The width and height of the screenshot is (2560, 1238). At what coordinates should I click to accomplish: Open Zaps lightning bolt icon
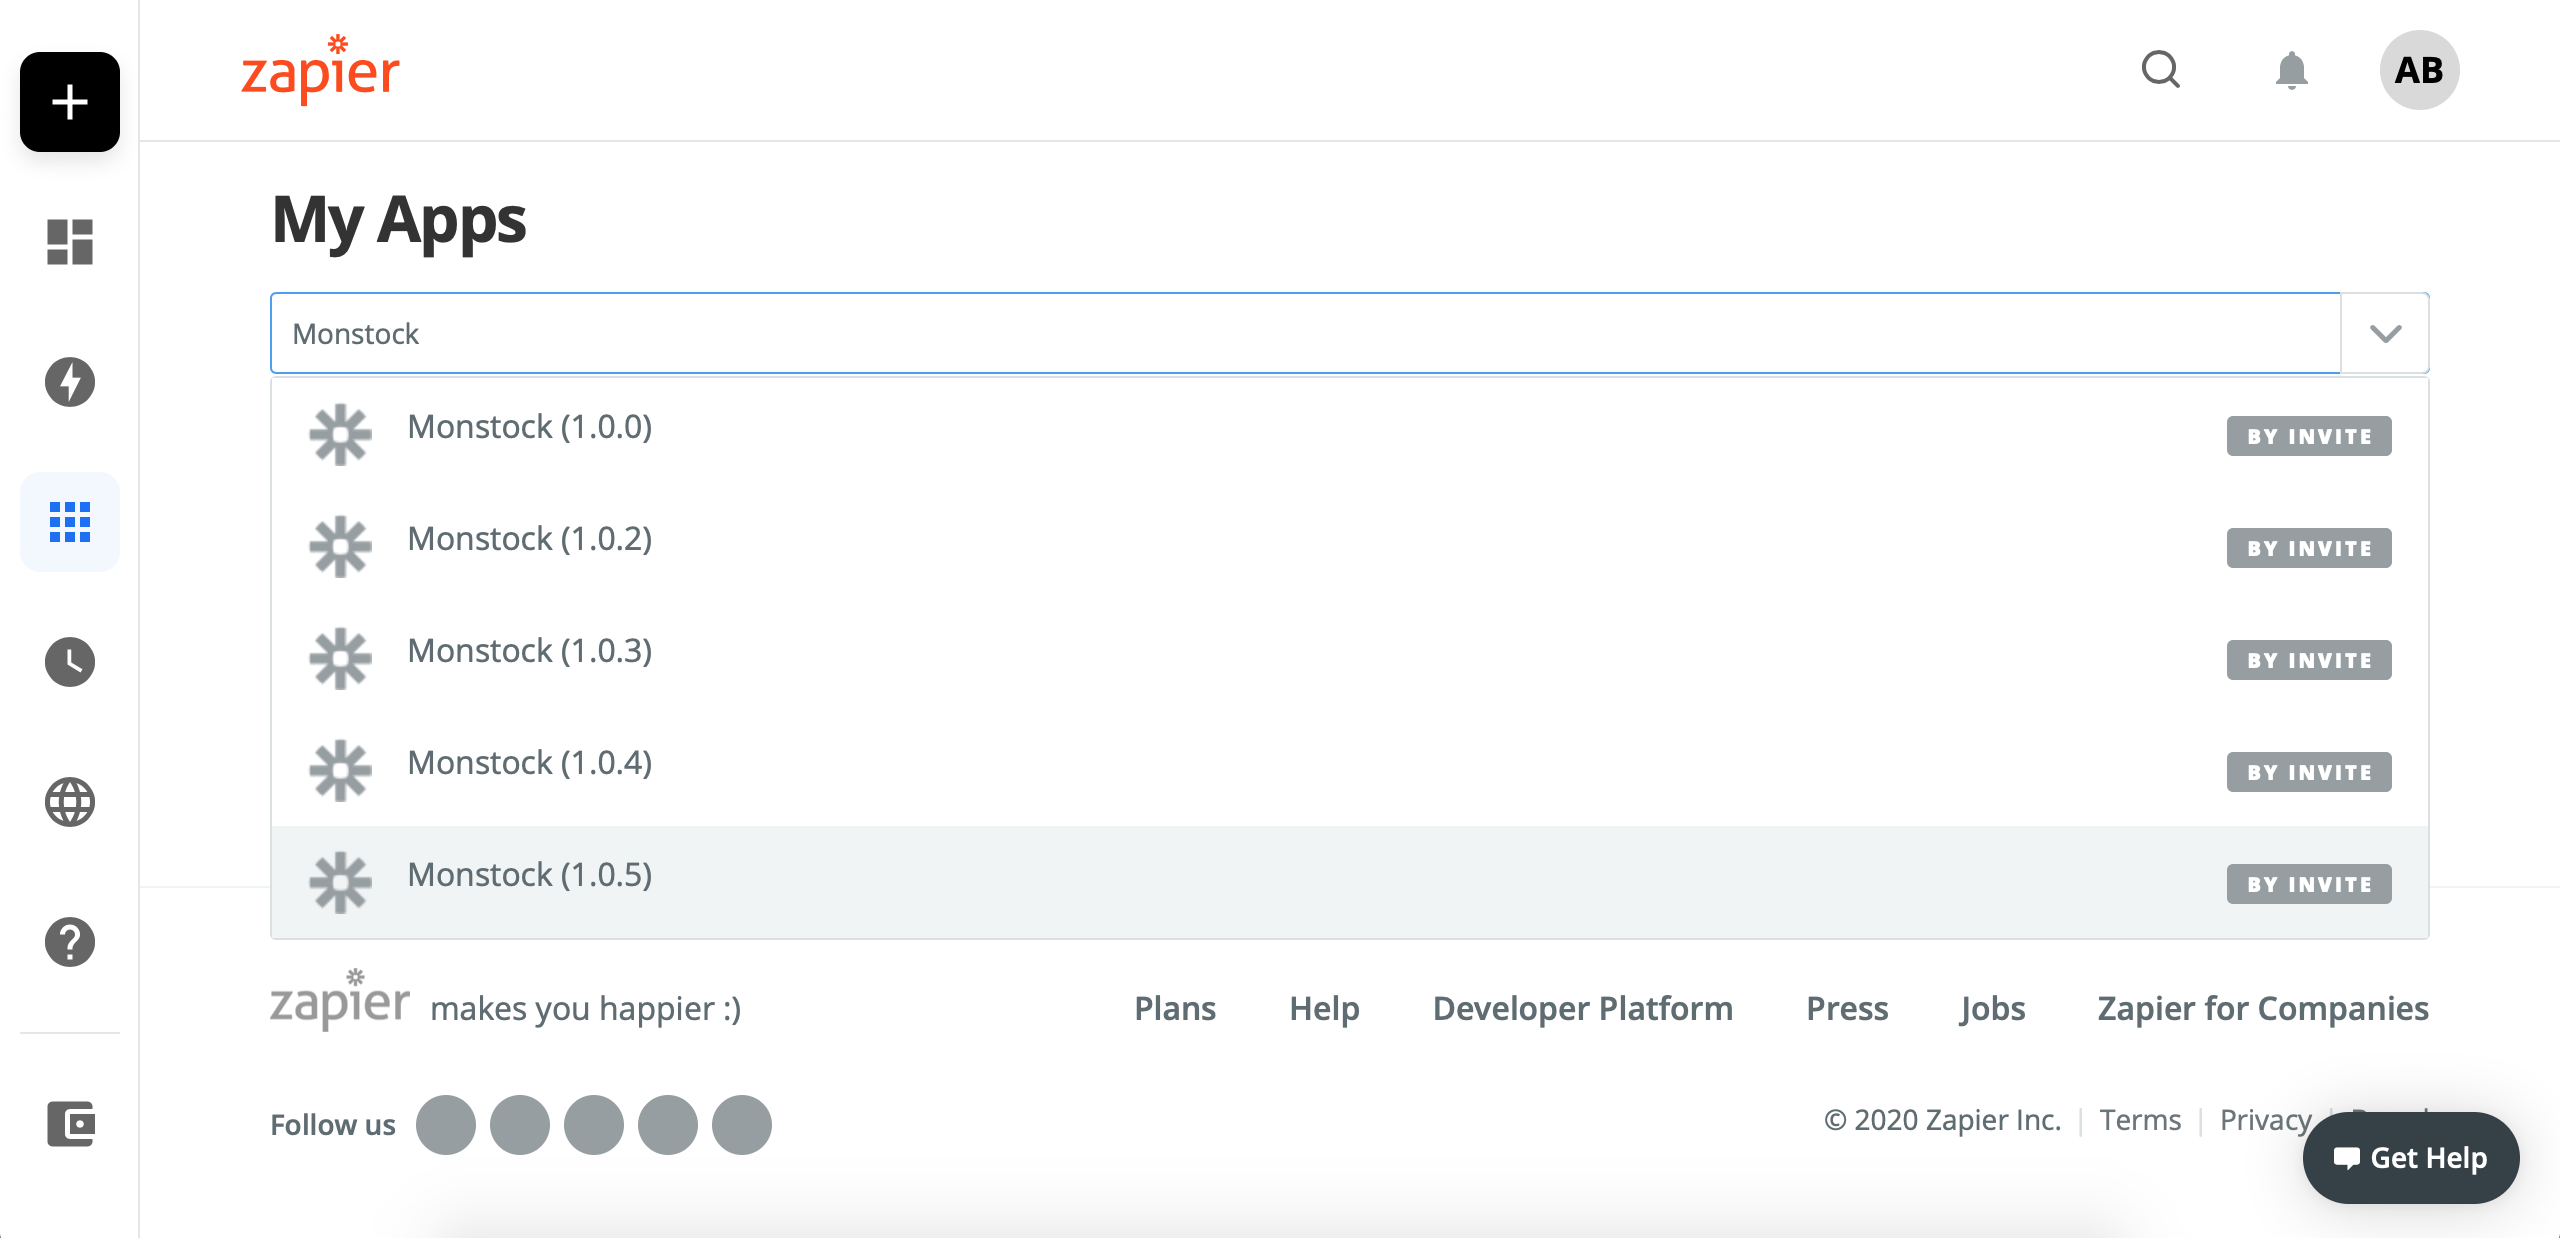(70, 382)
